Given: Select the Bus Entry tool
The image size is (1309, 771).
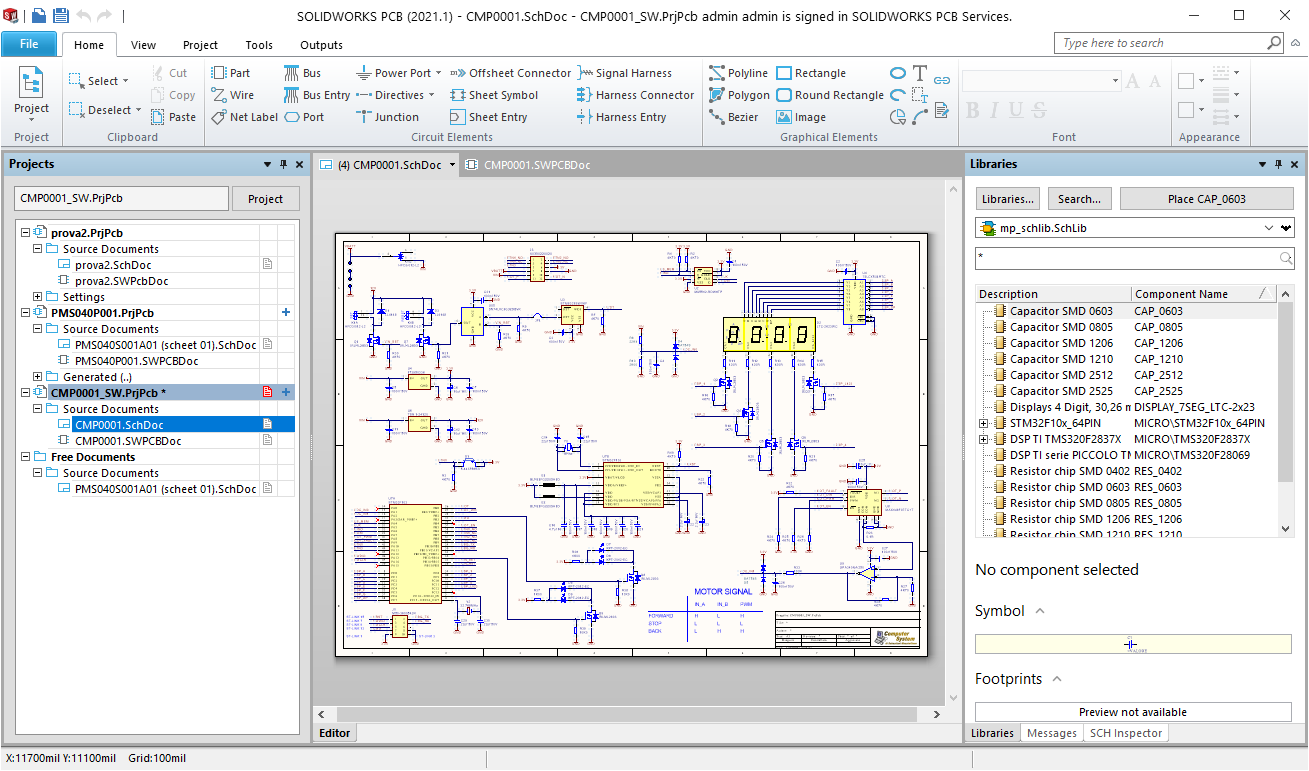Looking at the screenshot, I should (317, 95).
